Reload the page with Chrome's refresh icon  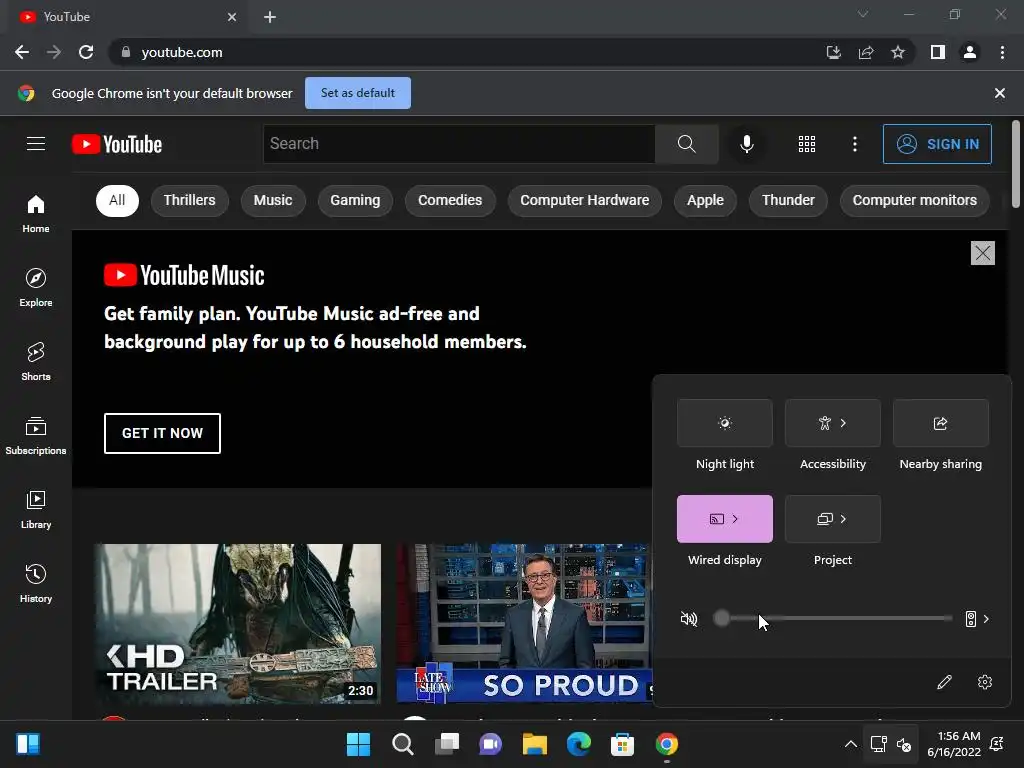86,52
